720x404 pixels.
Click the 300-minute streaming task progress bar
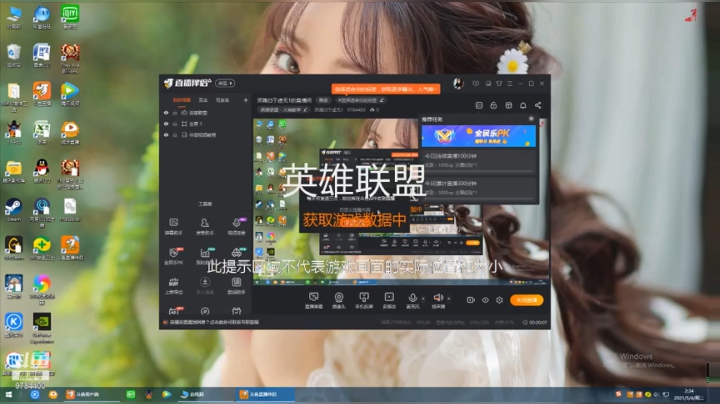coord(478,199)
